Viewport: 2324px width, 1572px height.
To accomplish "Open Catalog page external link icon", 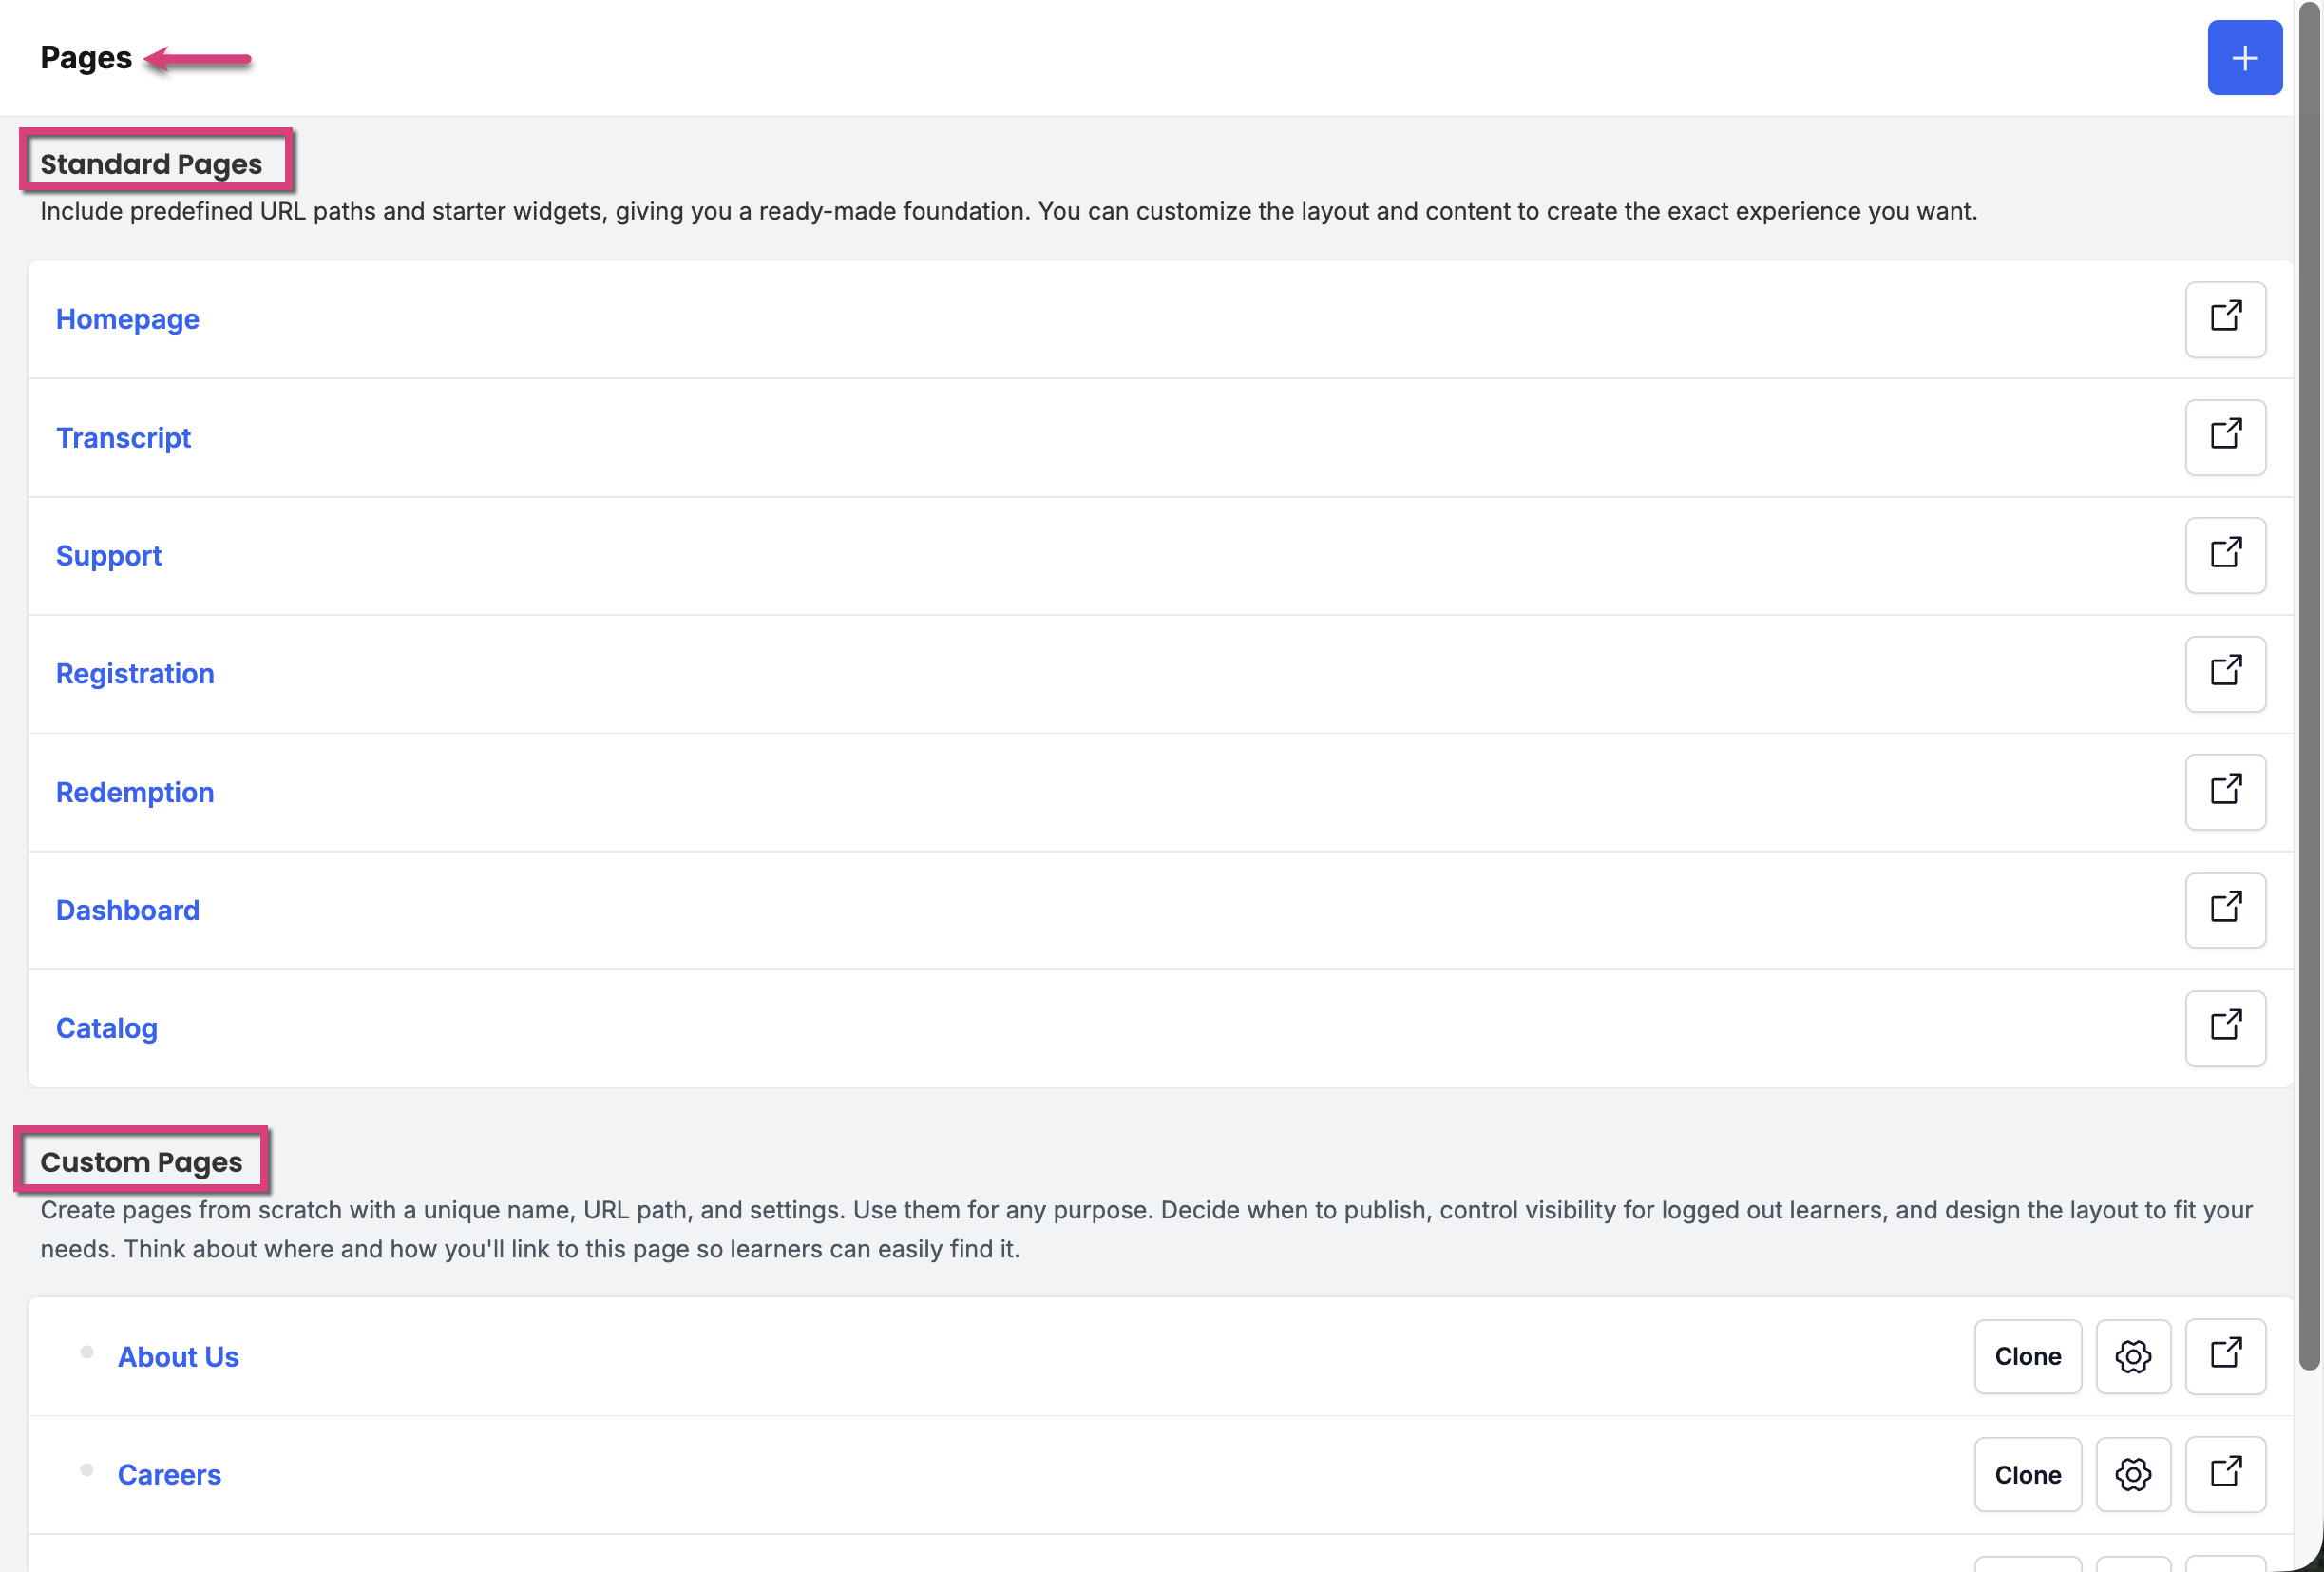I will [2225, 1028].
